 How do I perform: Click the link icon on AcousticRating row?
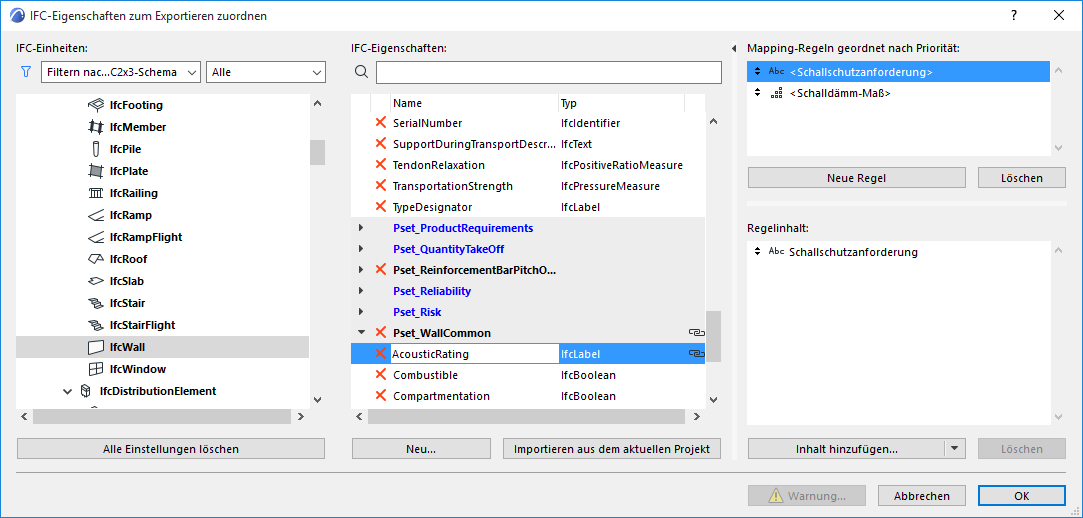(696, 354)
